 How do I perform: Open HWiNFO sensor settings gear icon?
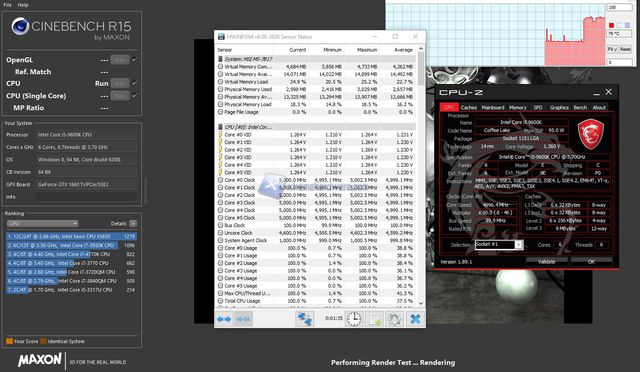394,319
